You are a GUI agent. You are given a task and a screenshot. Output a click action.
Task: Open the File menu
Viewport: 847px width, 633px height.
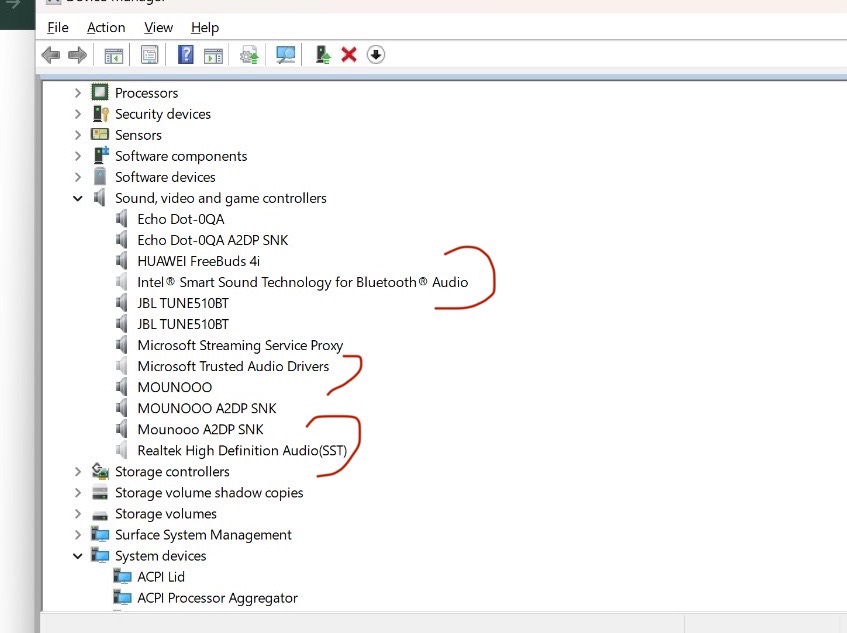(x=58, y=28)
